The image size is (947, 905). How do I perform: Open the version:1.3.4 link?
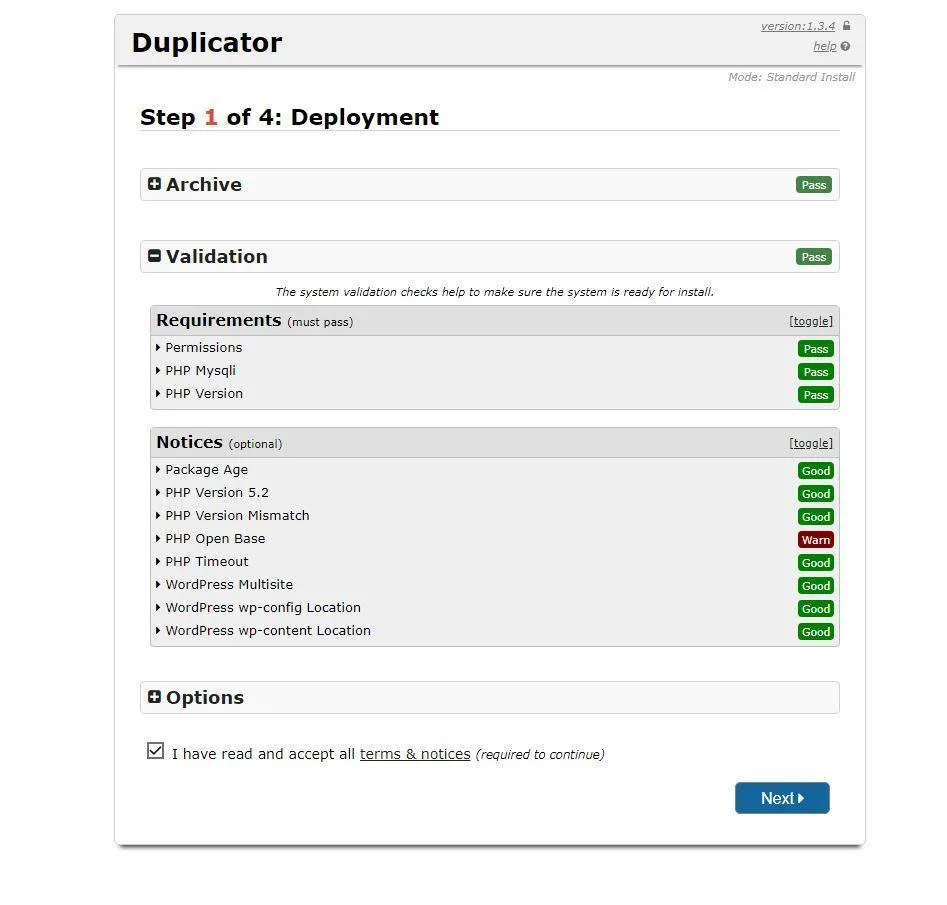coord(797,25)
